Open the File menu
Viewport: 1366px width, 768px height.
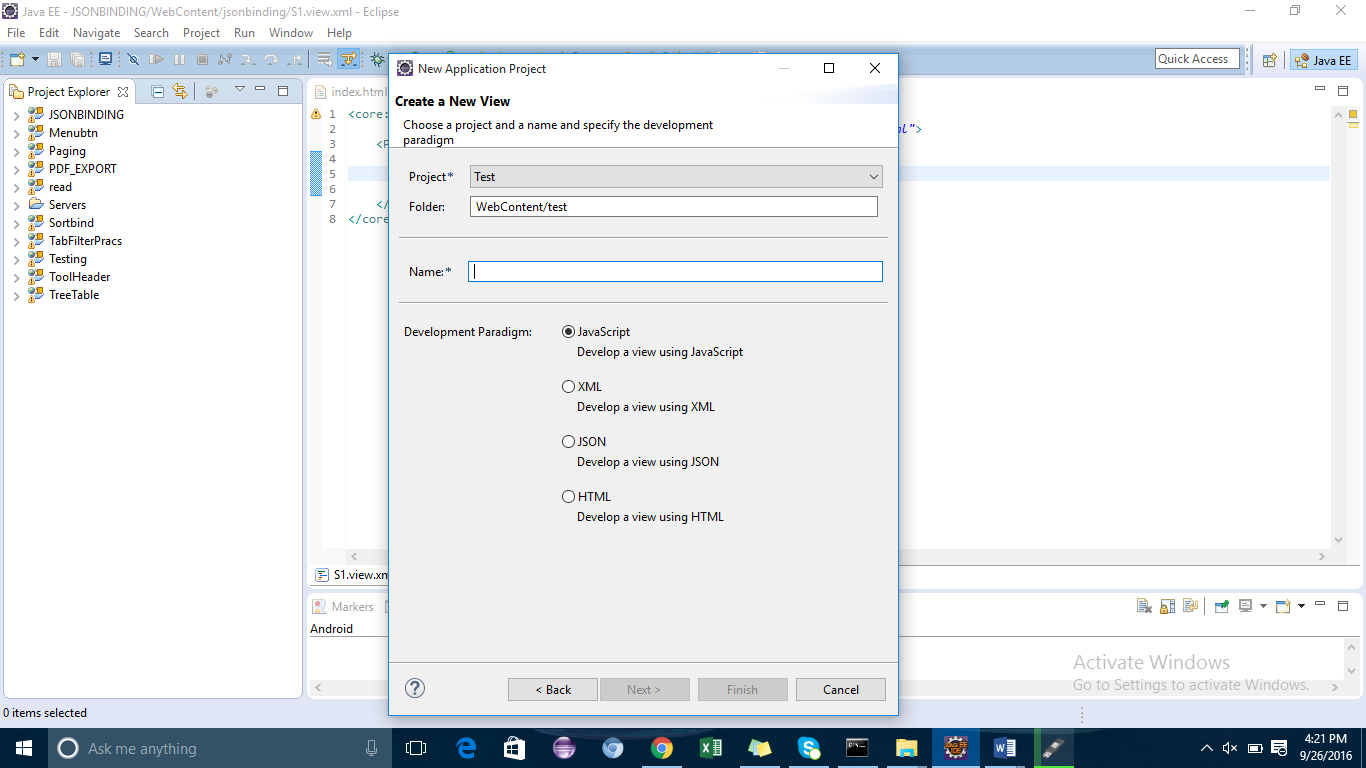point(16,33)
